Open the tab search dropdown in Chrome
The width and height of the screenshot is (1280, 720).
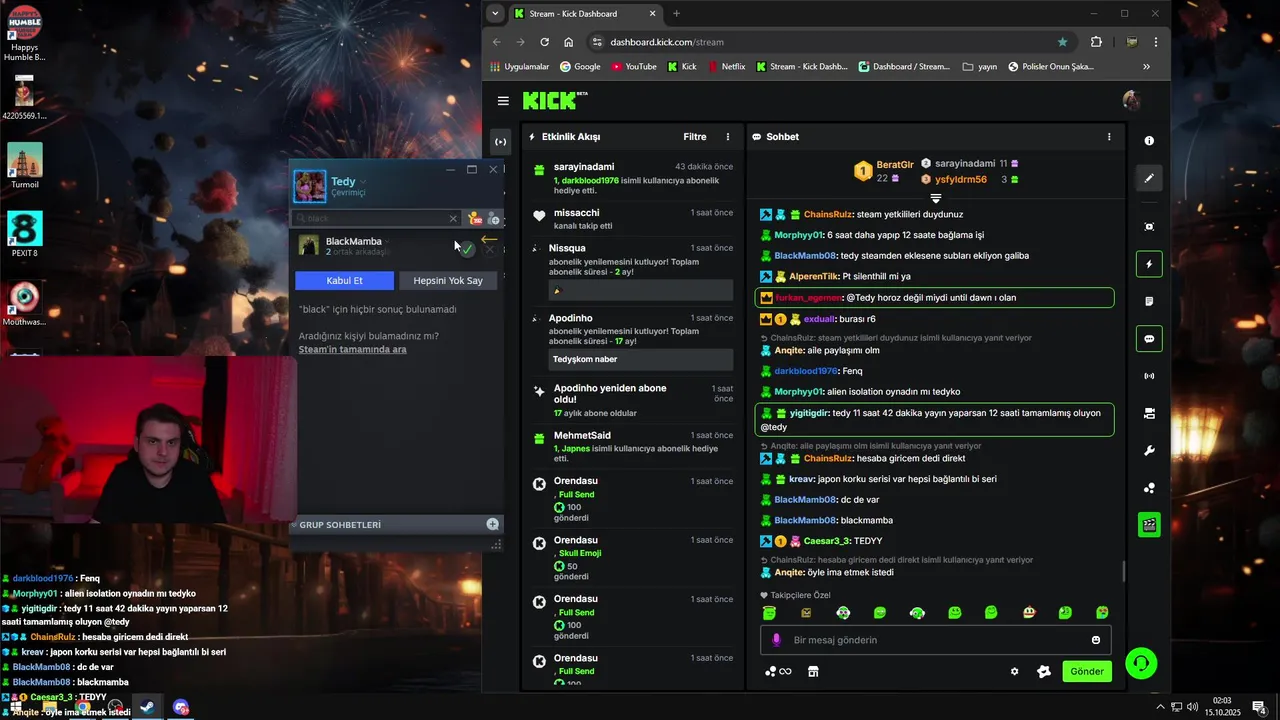(x=495, y=14)
